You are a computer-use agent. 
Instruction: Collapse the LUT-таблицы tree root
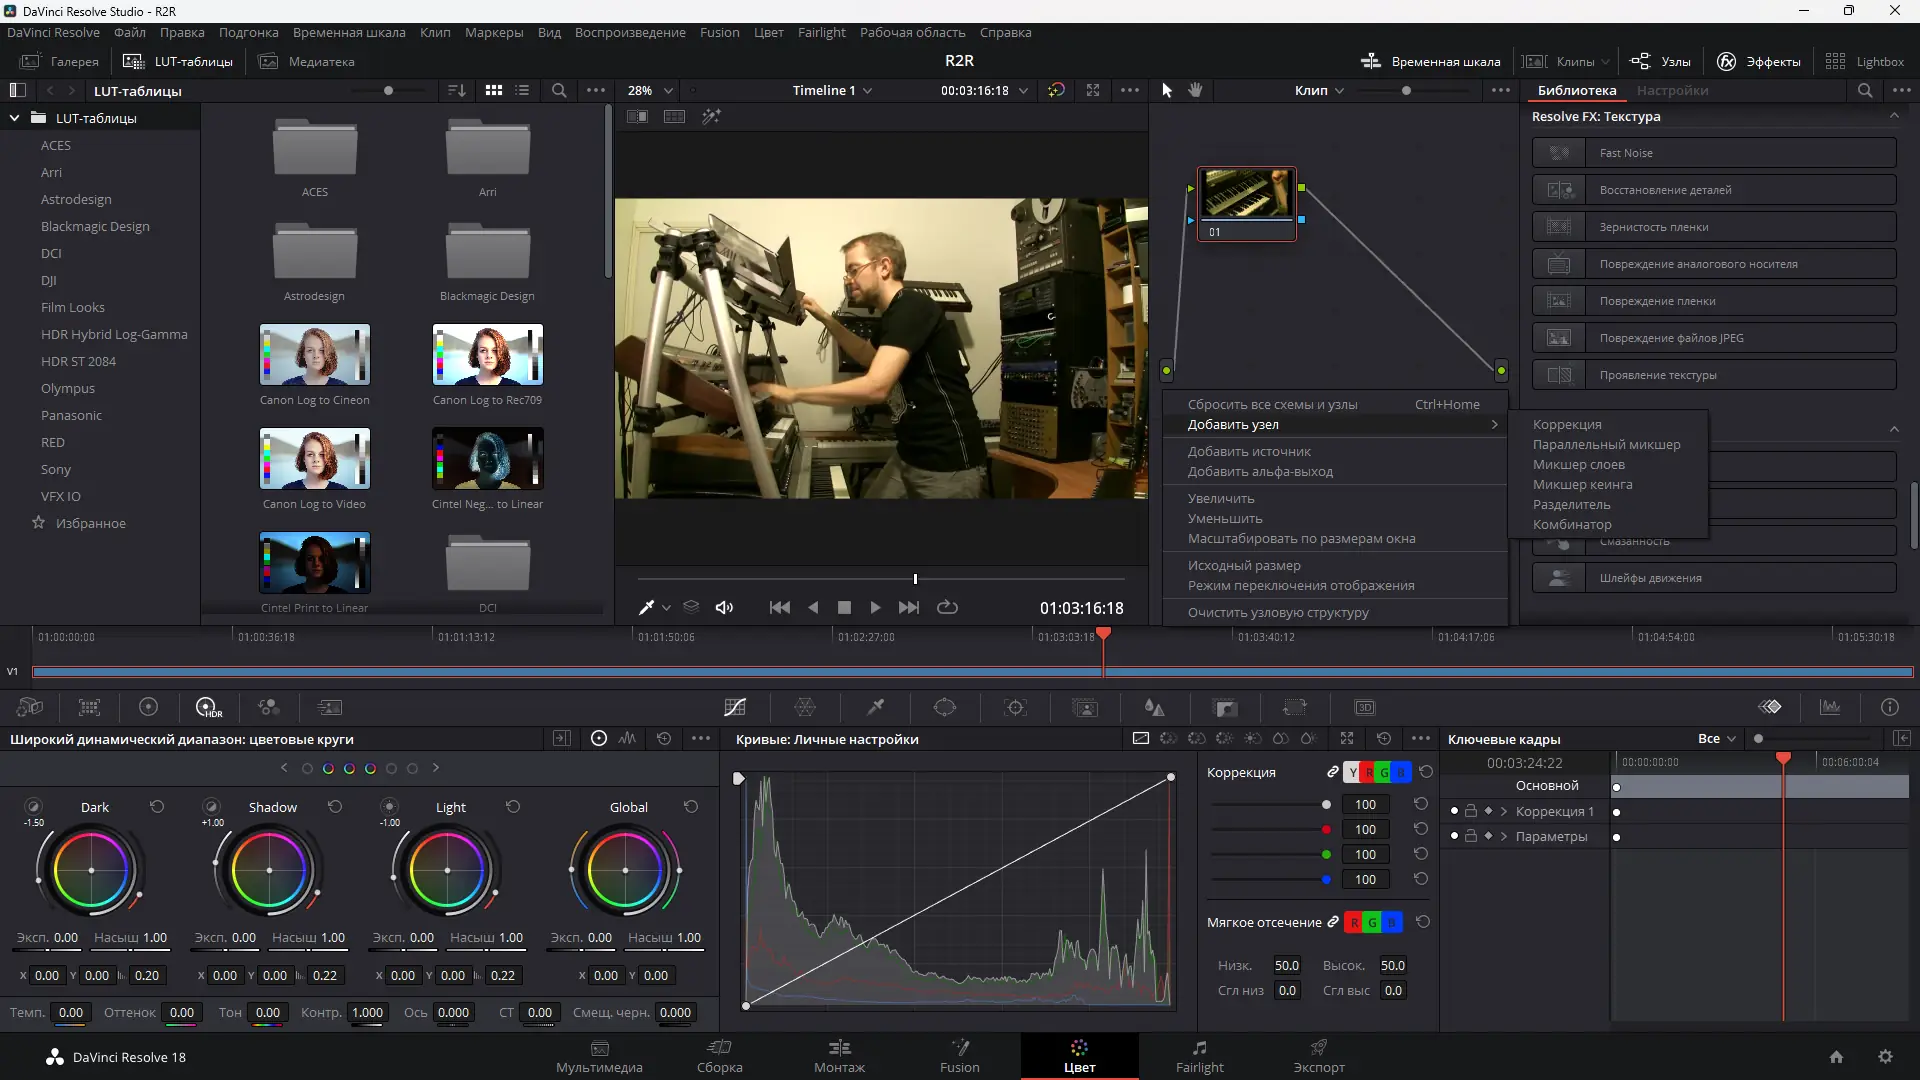tap(15, 118)
